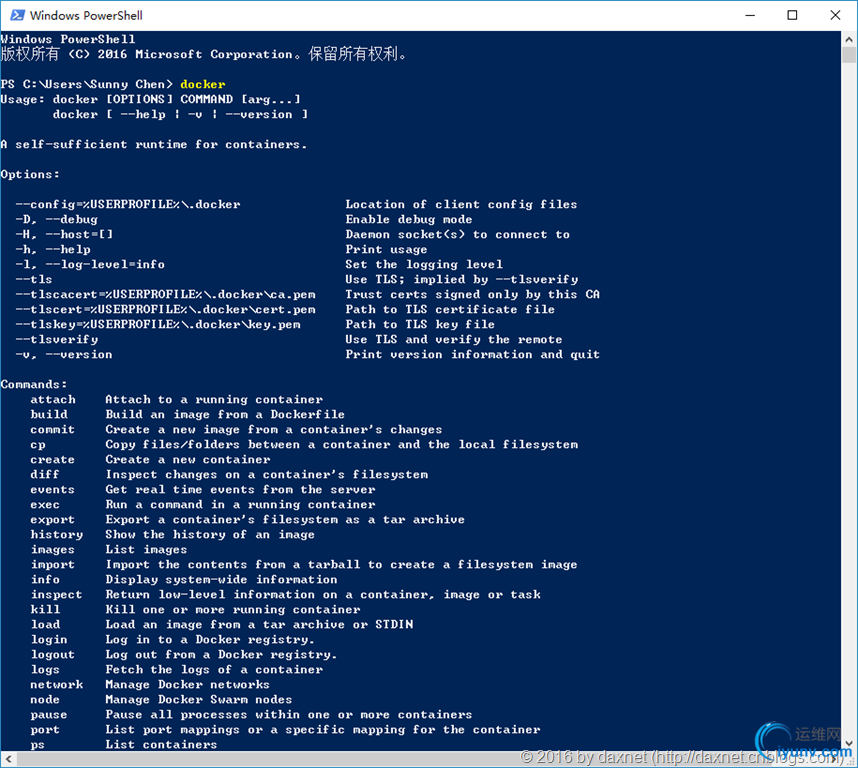Screen dimensions: 858x768
Task: Click the 'history' command name
Action: pyautogui.click(x=56, y=534)
